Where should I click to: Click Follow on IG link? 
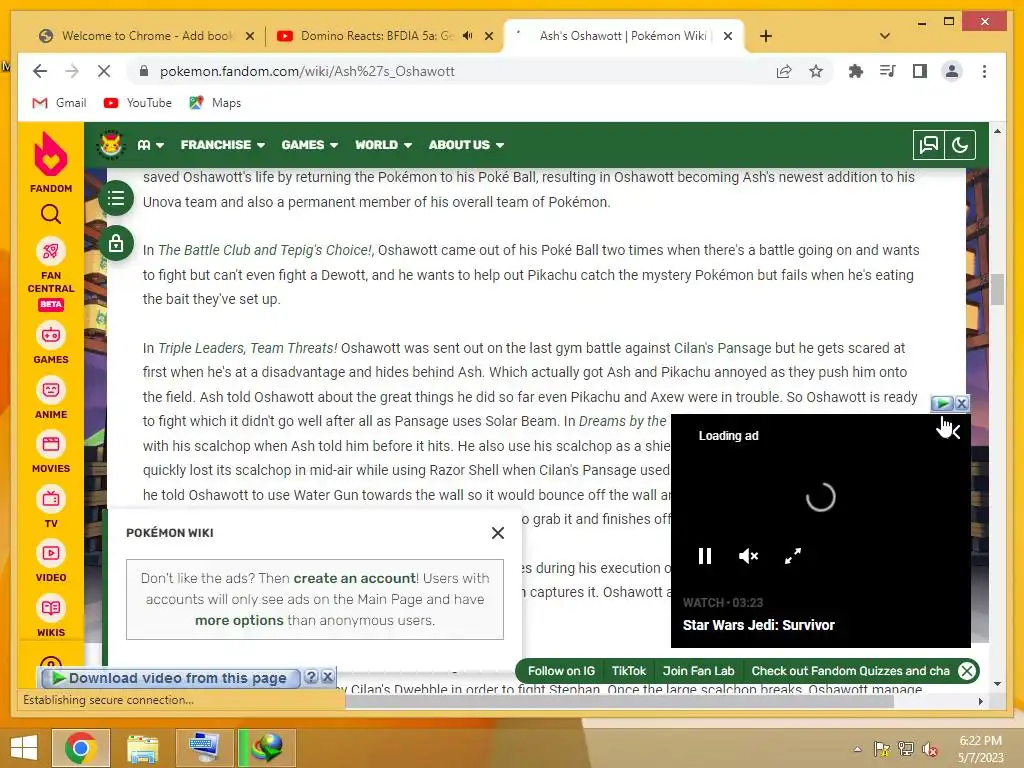coord(561,671)
